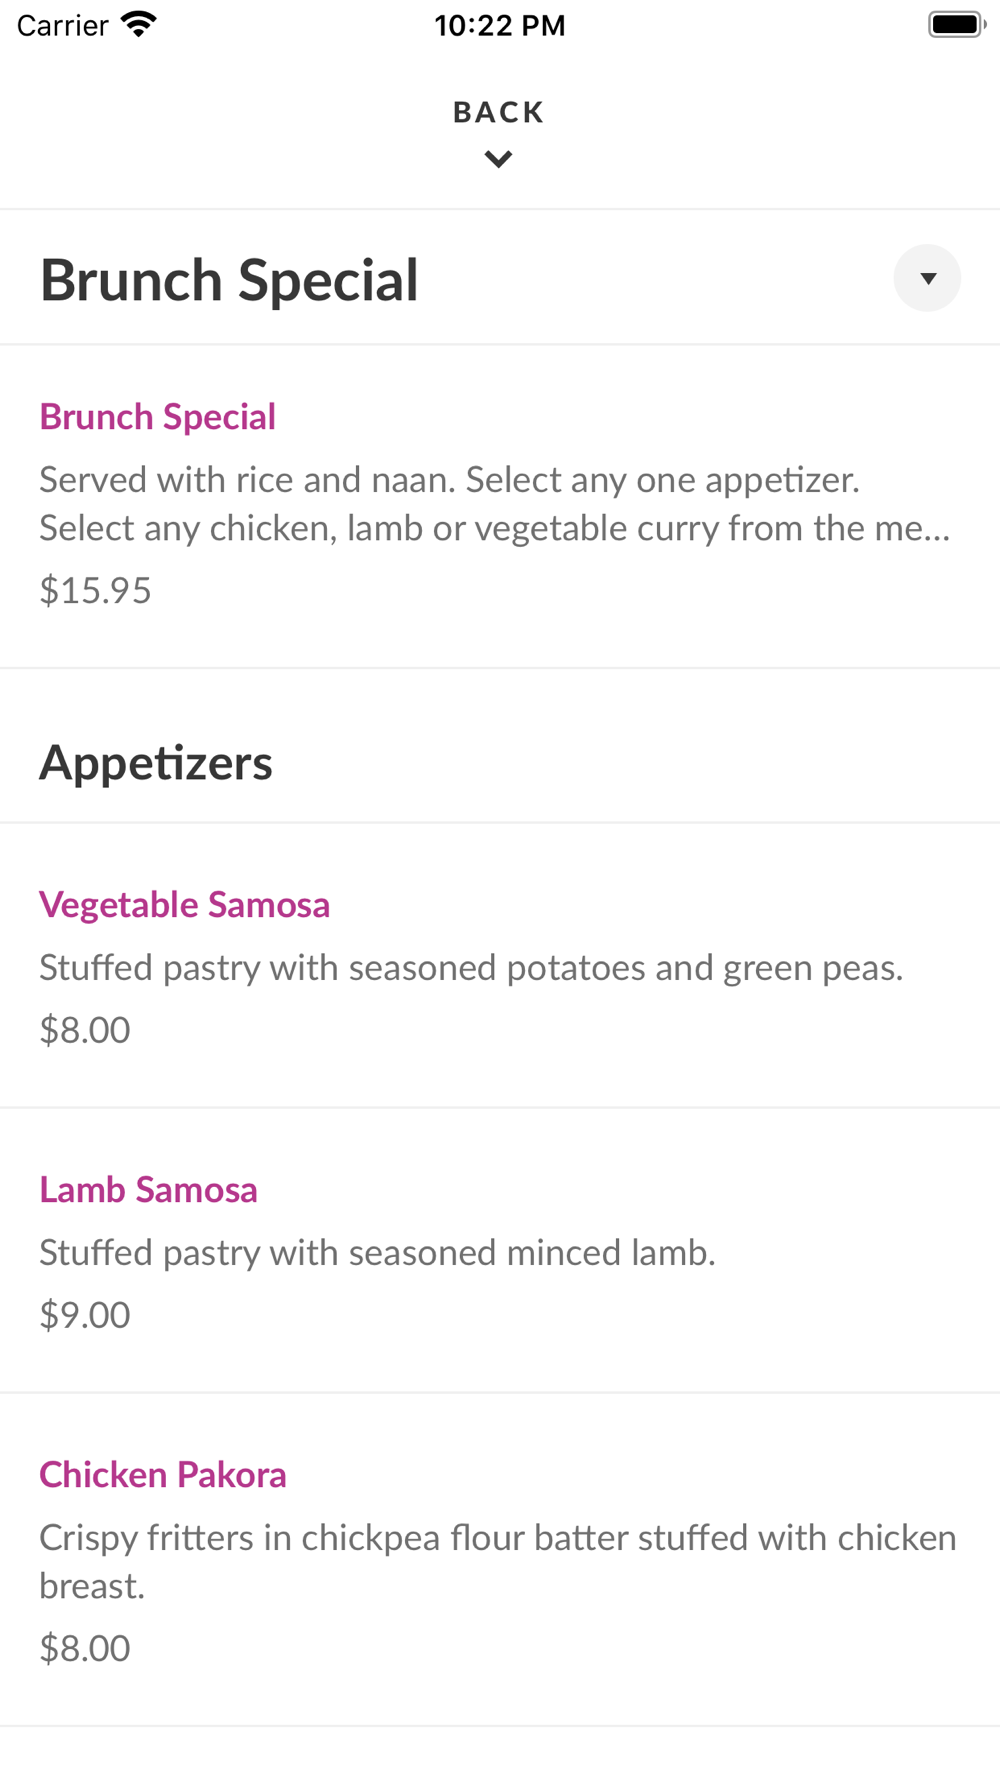Tap the Appetizers section header
Screen dimensions: 1000x1778
tap(156, 763)
